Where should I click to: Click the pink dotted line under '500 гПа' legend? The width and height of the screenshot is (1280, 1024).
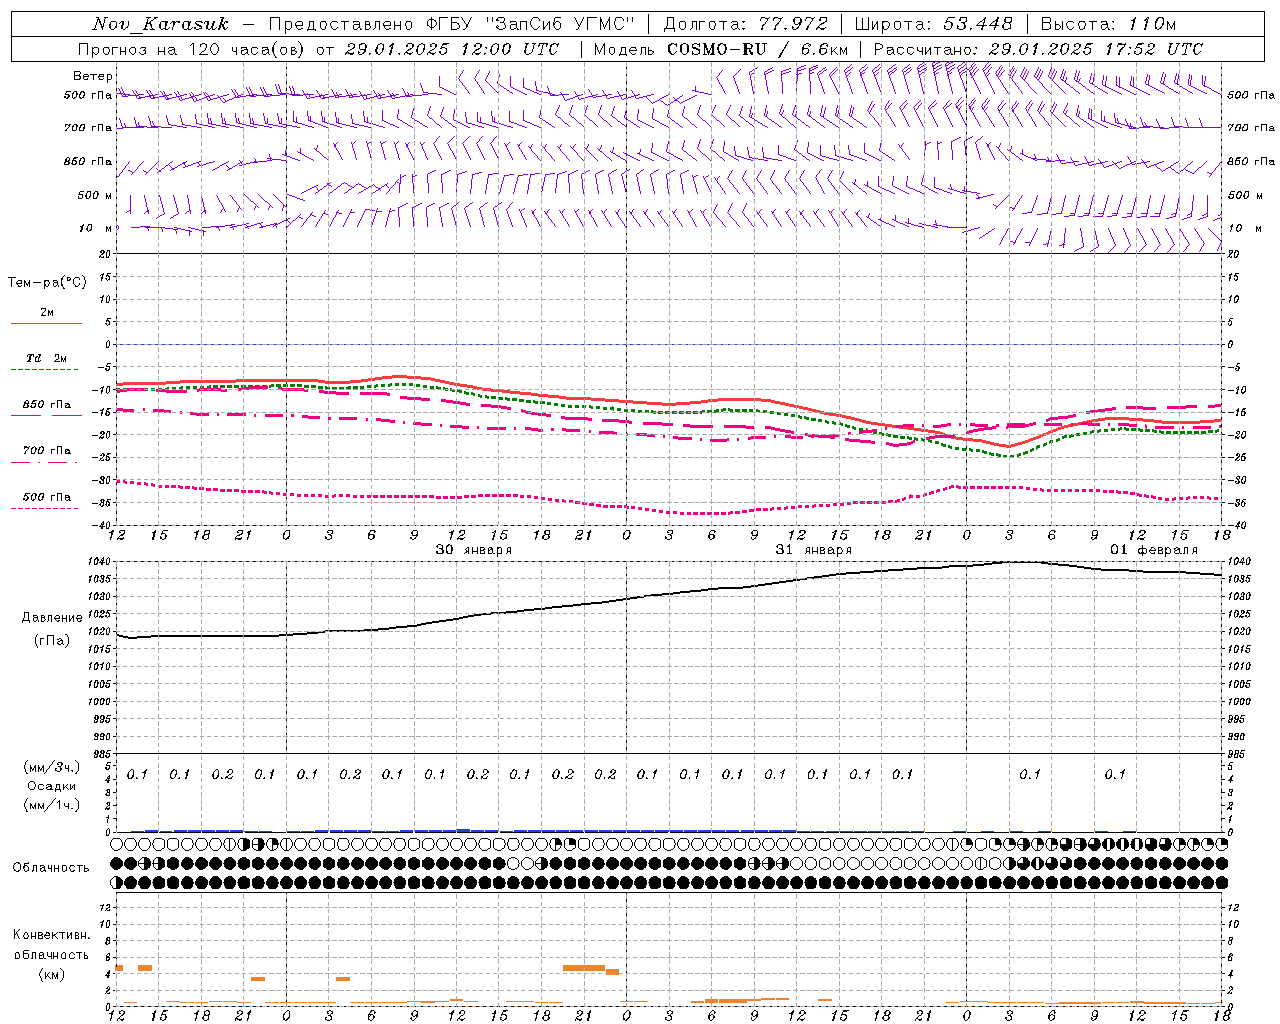click(45, 508)
